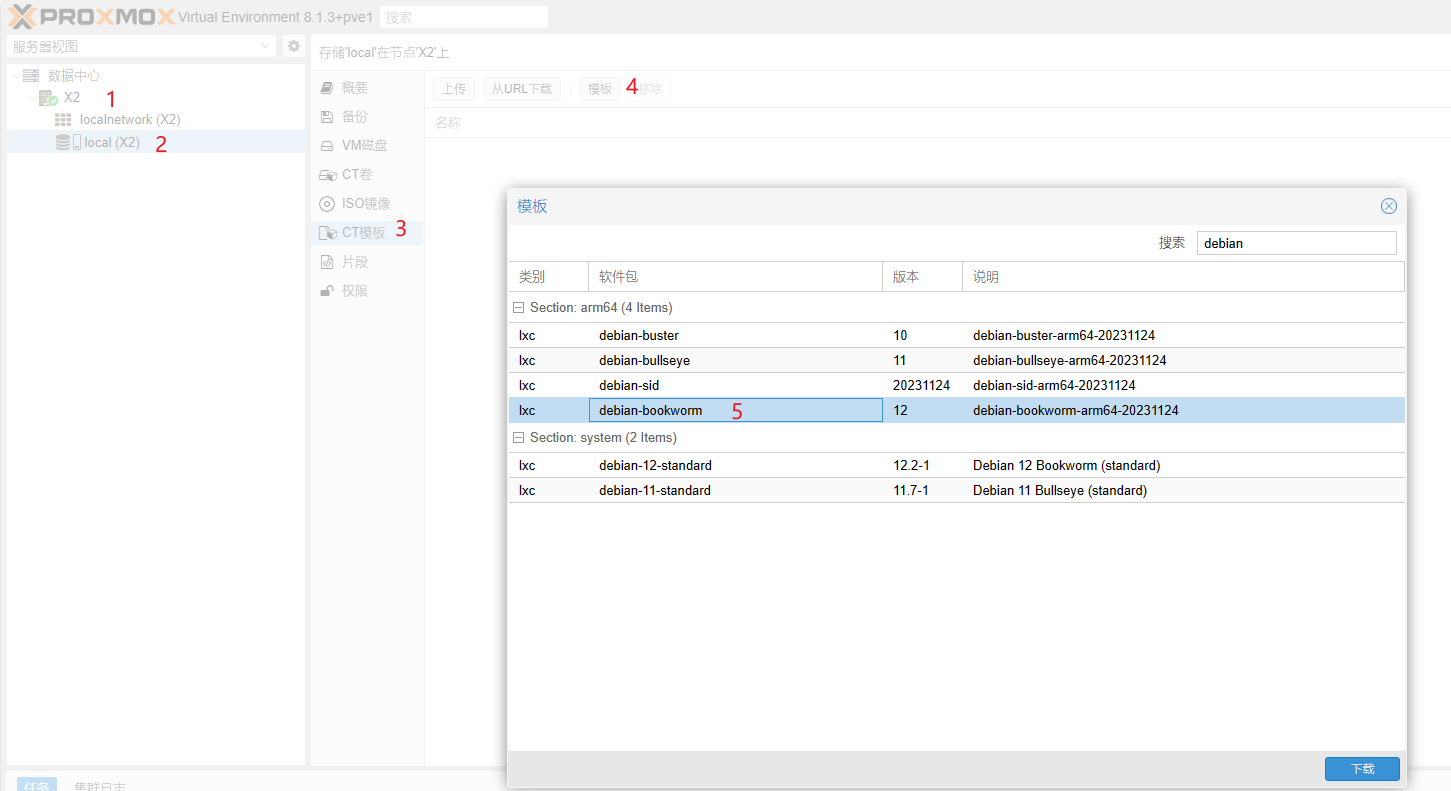Viewport: 1451px width, 791px height.
Task: Open the 备份 backup section
Action: point(354,117)
